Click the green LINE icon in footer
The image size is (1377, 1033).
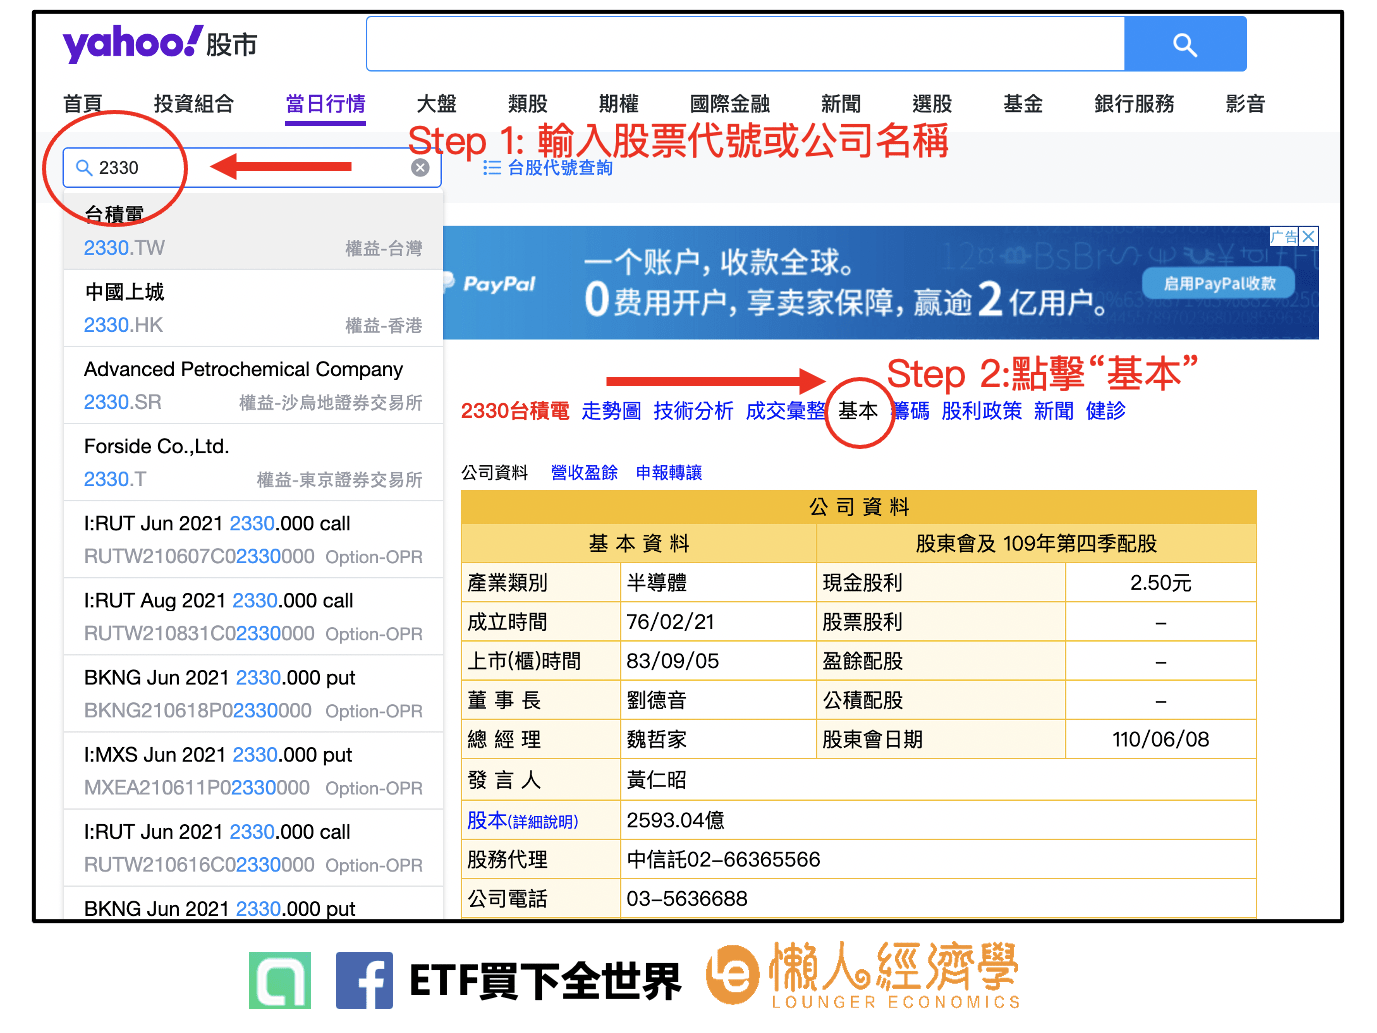[280, 980]
